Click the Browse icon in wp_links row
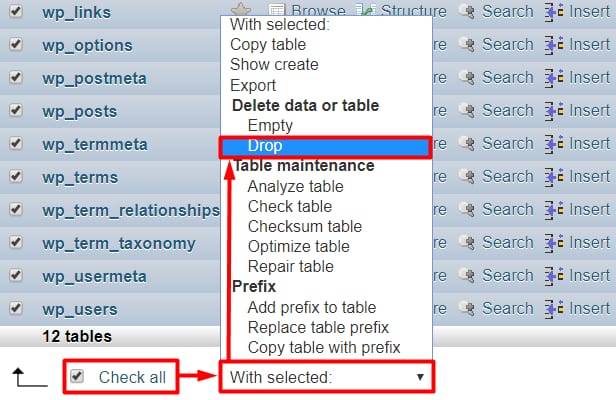Viewport: 616px width, 400px height. pos(277,12)
